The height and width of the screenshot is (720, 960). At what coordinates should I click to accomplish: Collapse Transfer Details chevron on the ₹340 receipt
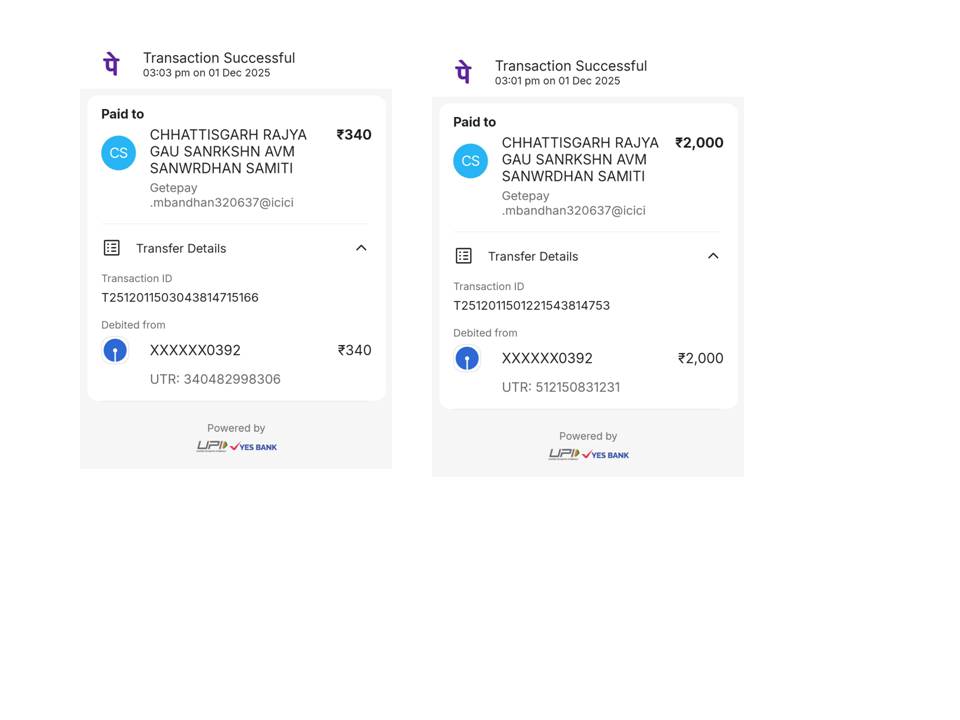coord(361,248)
